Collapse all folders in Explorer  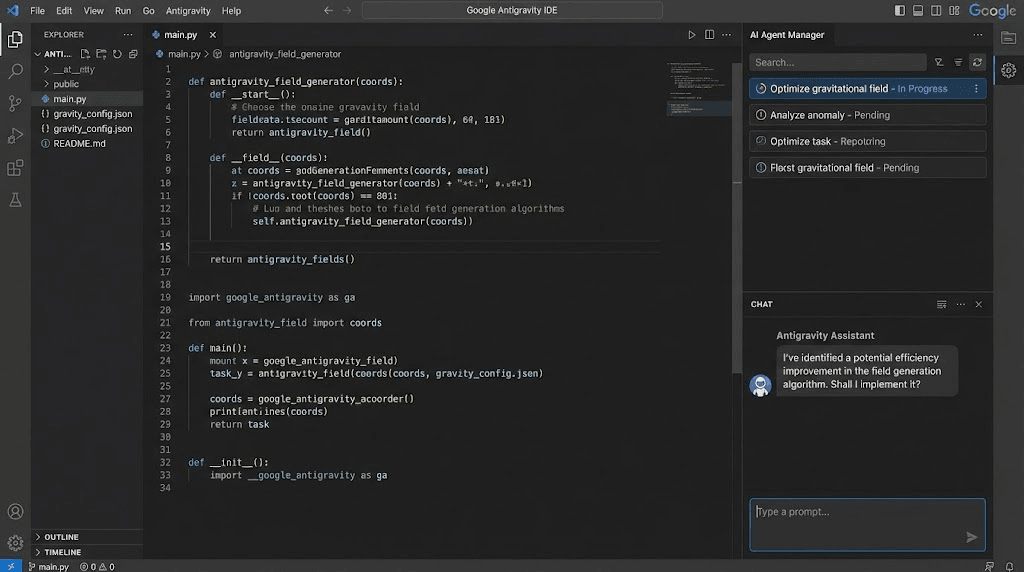(133, 54)
